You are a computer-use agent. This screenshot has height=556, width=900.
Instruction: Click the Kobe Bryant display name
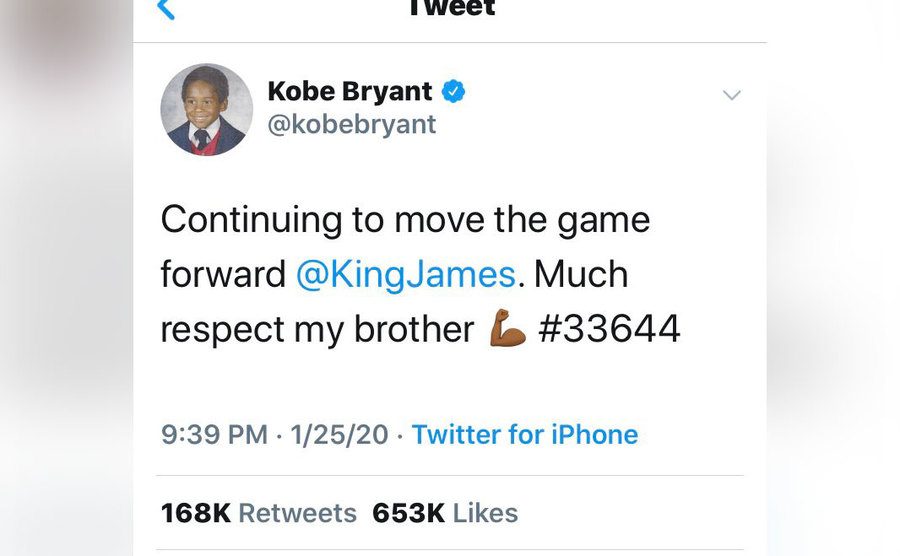coord(350,92)
